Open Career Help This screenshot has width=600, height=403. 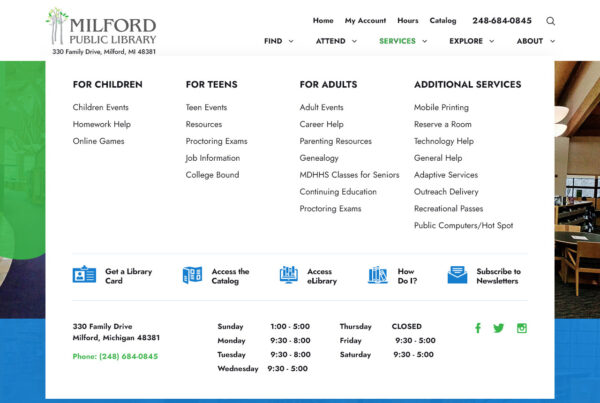321,124
